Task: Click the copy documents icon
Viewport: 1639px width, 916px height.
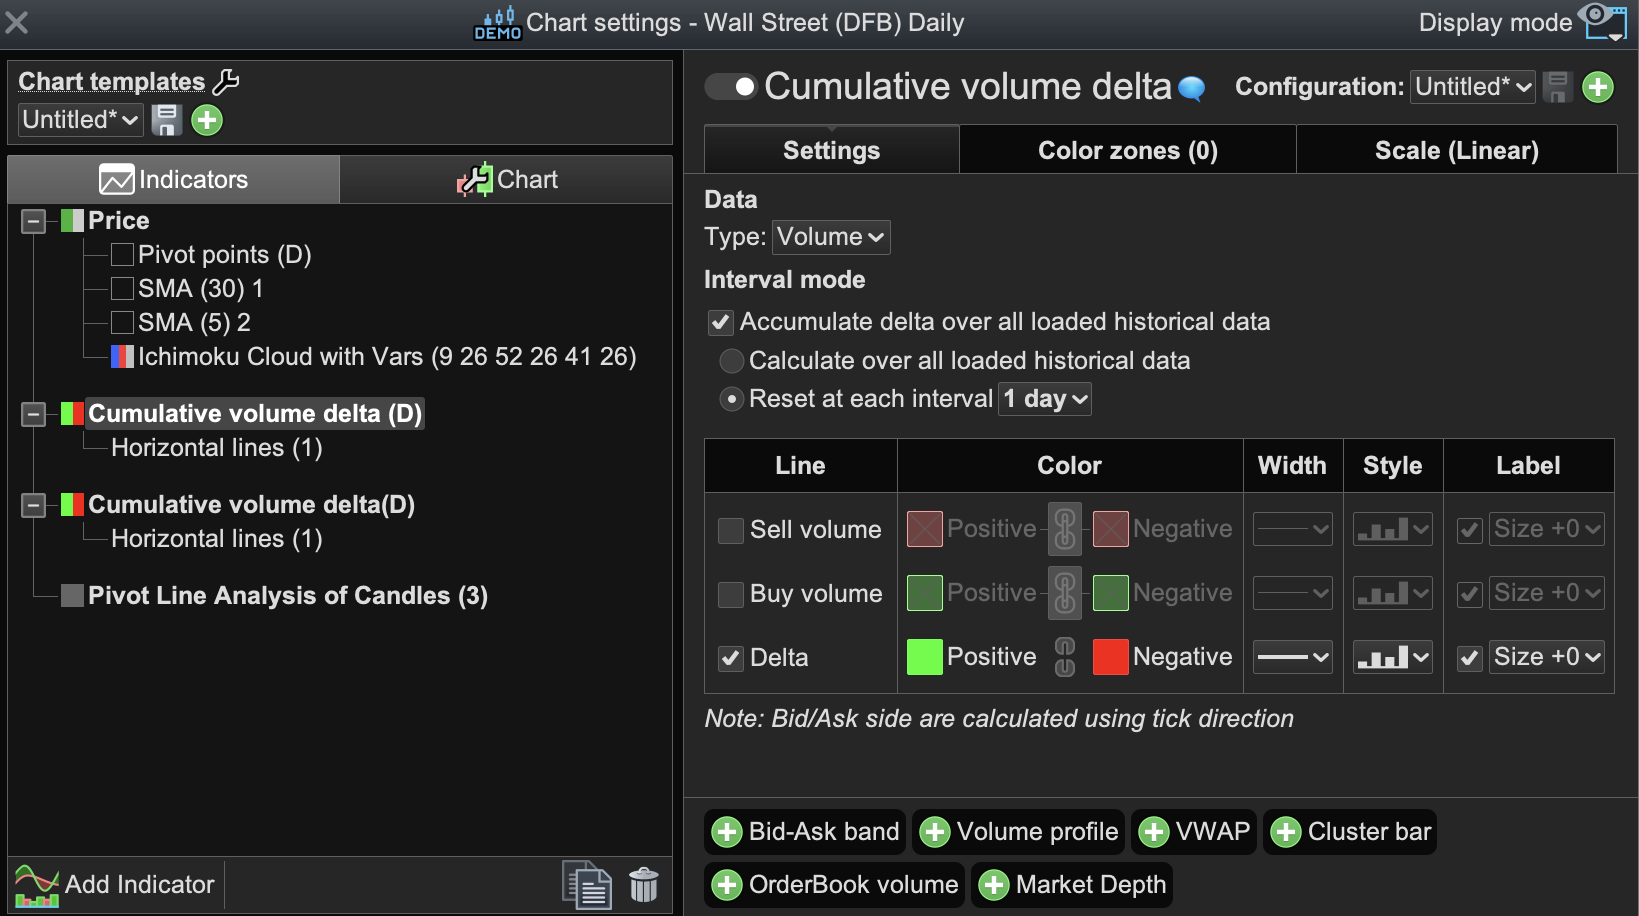Action: [x=588, y=885]
